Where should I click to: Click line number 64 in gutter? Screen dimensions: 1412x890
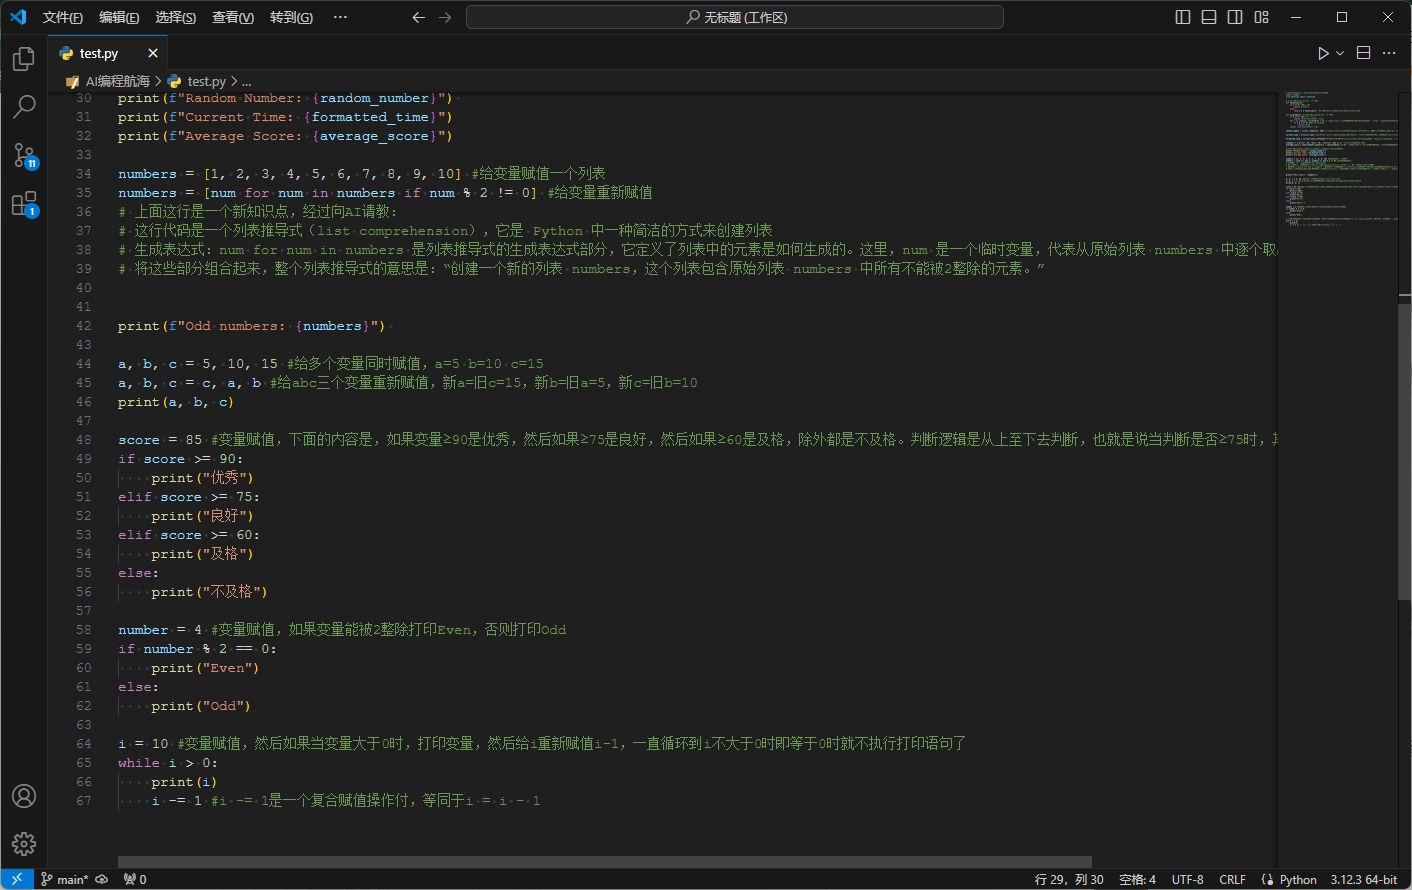coord(84,744)
